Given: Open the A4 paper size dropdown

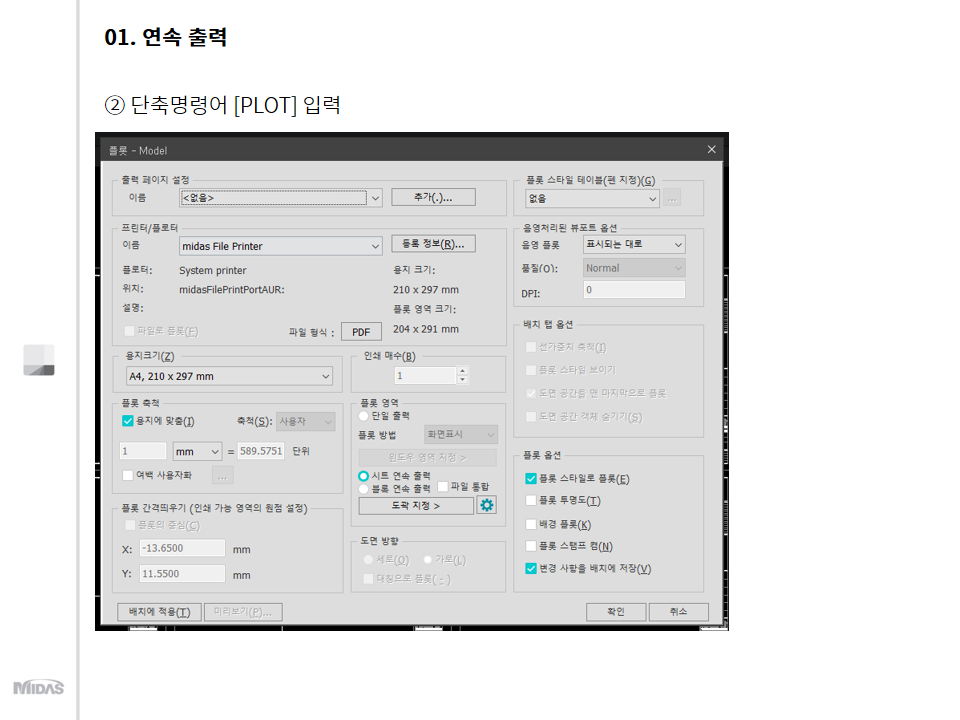Looking at the screenshot, I should [230, 376].
